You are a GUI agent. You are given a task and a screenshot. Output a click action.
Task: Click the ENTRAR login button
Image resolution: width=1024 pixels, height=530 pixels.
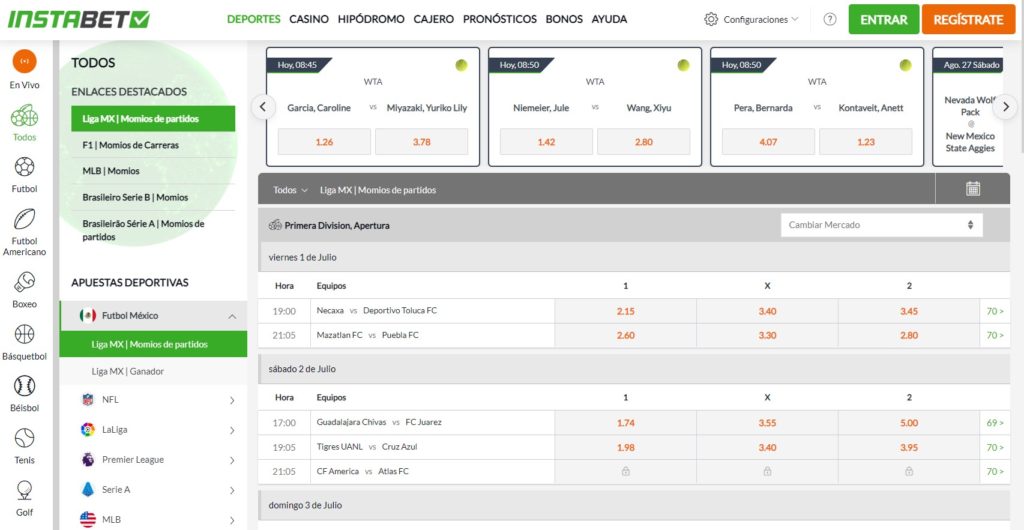884,20
